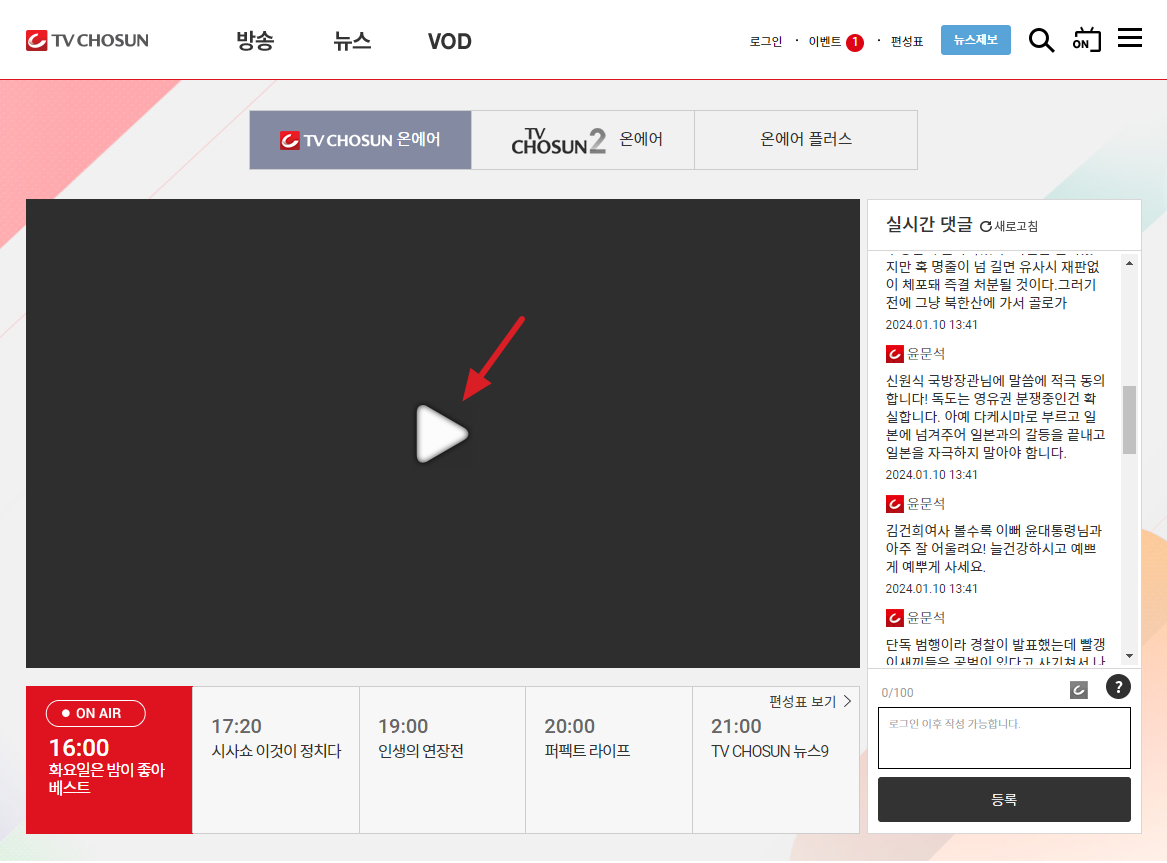Click user icon for 윤문석 above 단독 범행 comment
Image resolution: width=1167 pixels, height=863 pixels.
pyautogui.click(x=895, y=617)
